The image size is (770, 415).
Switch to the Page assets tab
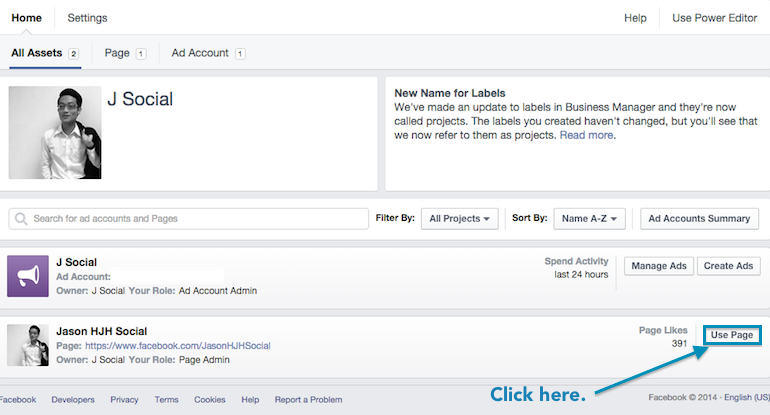coord(125,53)
